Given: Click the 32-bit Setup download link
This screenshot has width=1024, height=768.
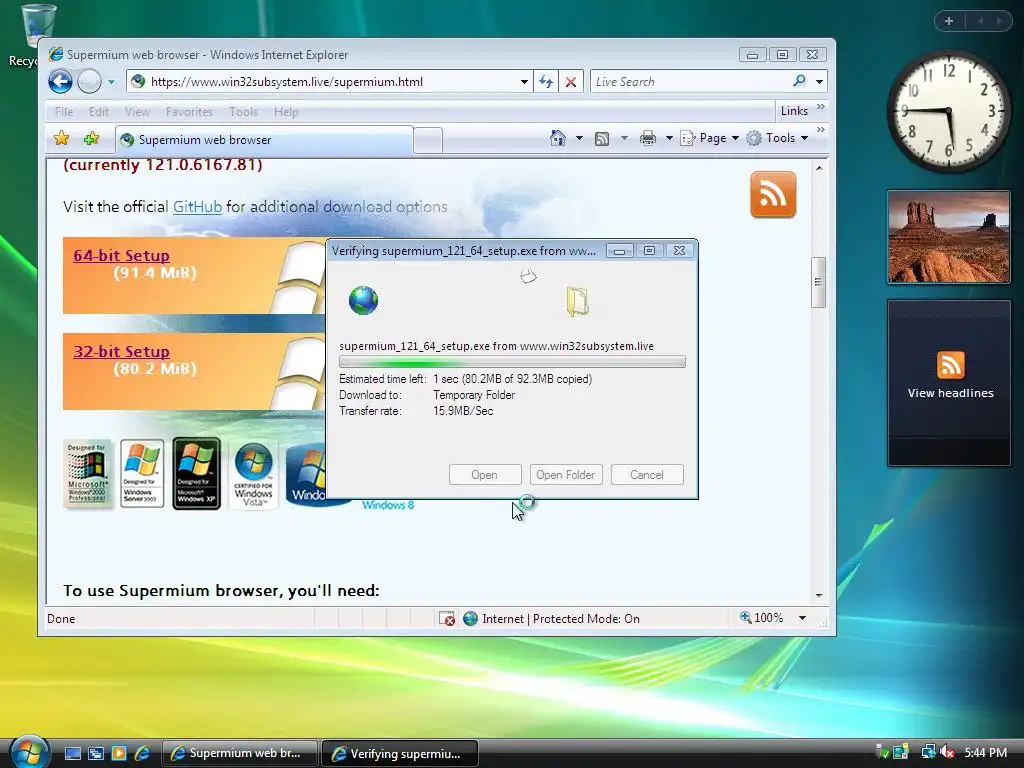Looking at the screenshot, I should click(x=121, y=351).
